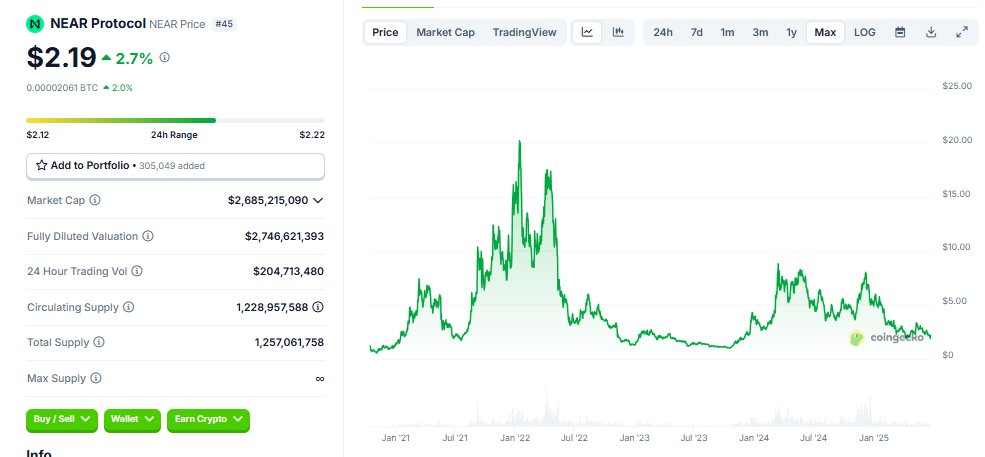Set chart range to 1m

coord(727,32)
